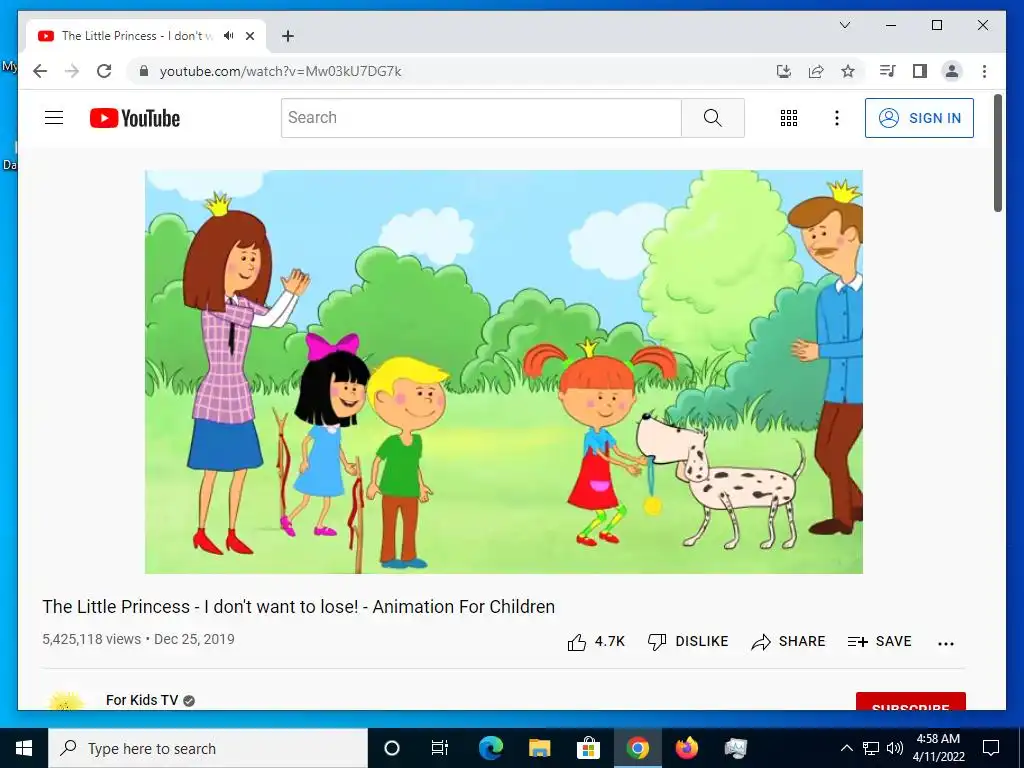
Task: Open a new Chrome tab
Action: [x=287, y=36]
